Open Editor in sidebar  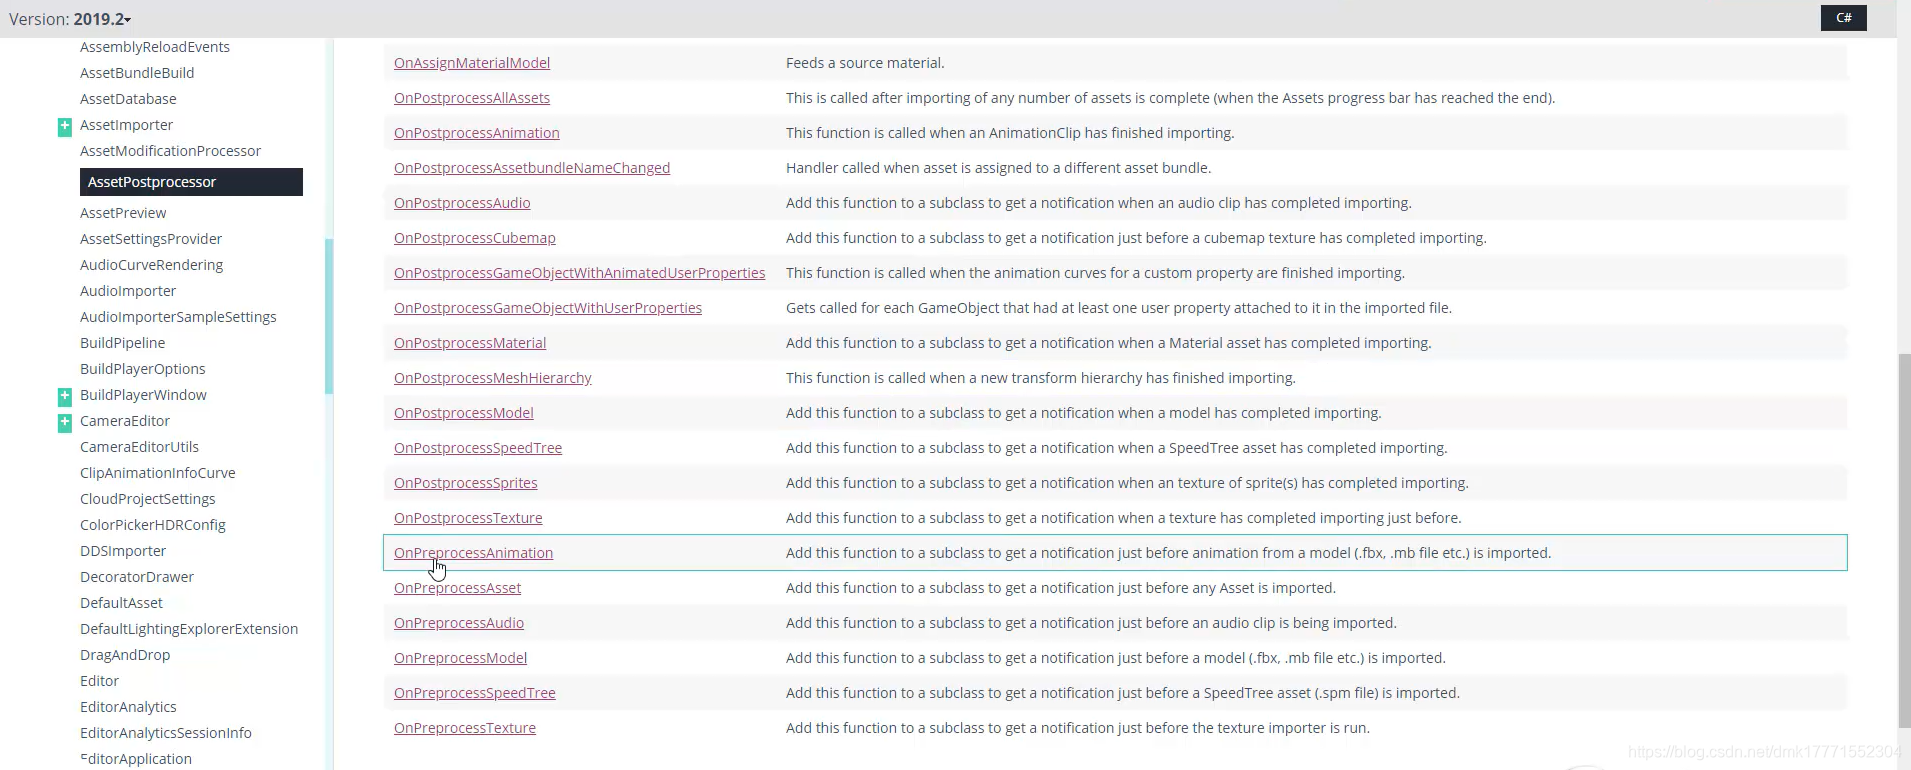(99, 681)
